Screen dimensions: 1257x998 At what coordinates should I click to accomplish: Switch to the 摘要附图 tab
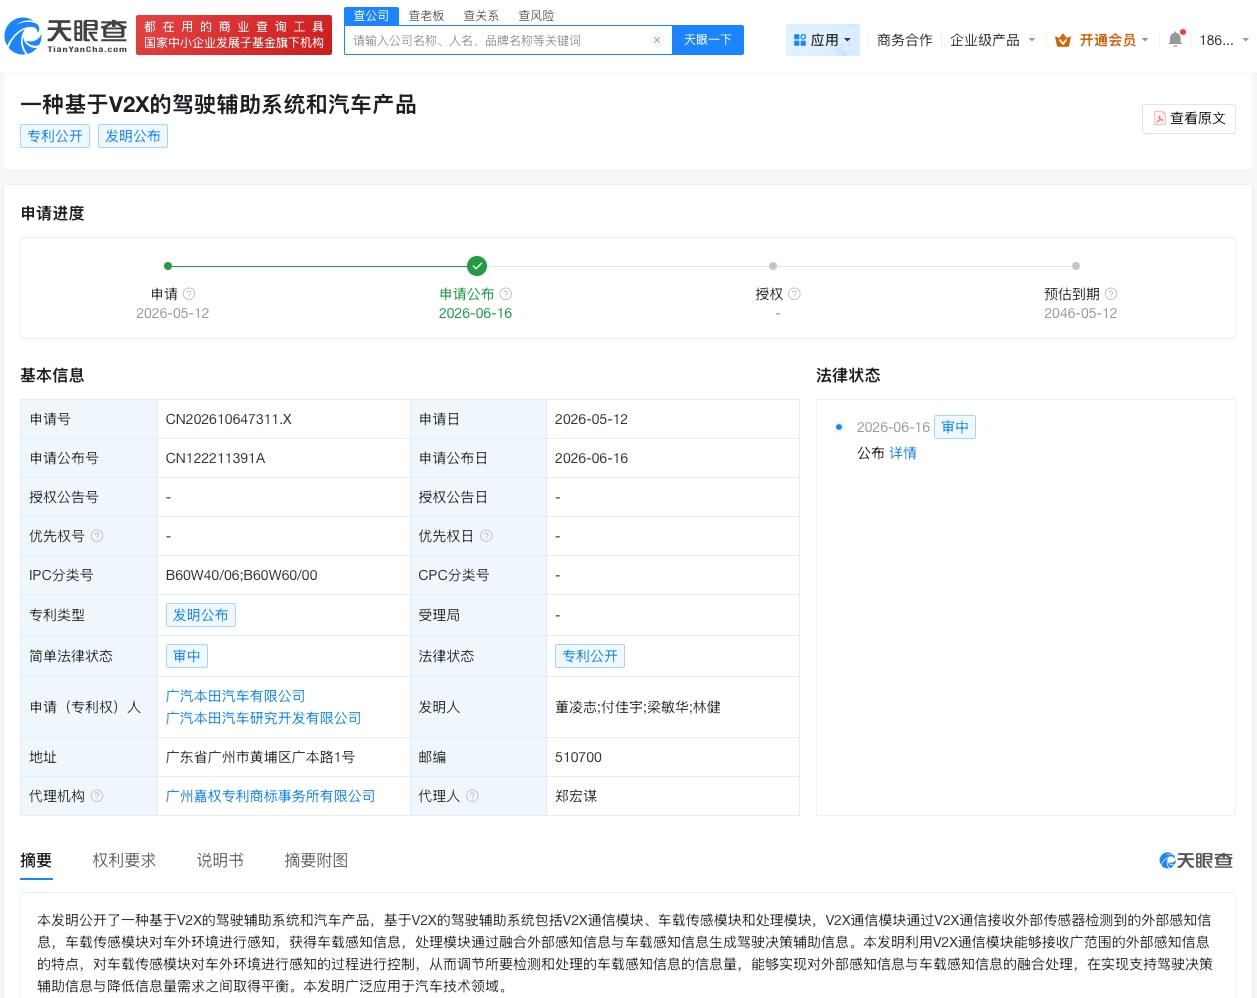click(x=316, y=860)
